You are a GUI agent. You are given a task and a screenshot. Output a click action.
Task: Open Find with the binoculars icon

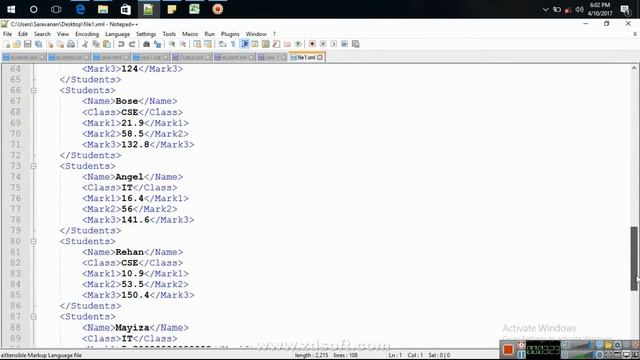point(146,44)
